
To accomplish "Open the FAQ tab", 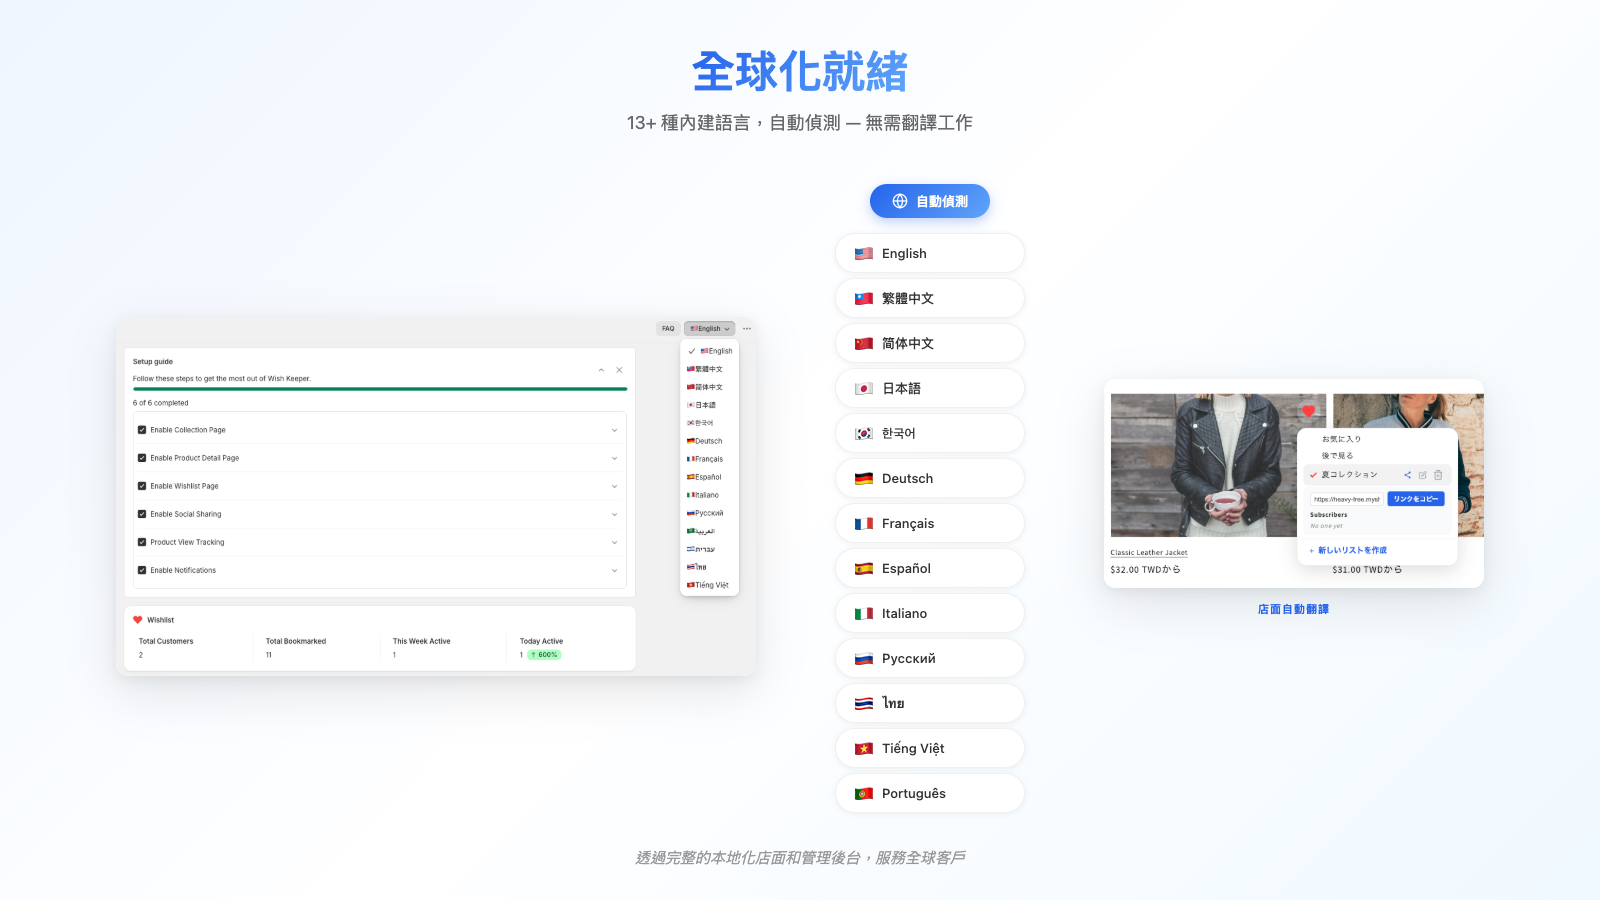I will (667, 328).
